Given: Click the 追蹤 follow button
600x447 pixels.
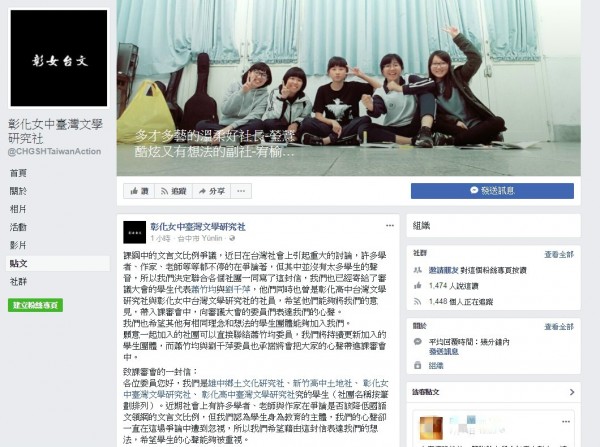Looking at the screenshot, I should click(x=173, y=191).
